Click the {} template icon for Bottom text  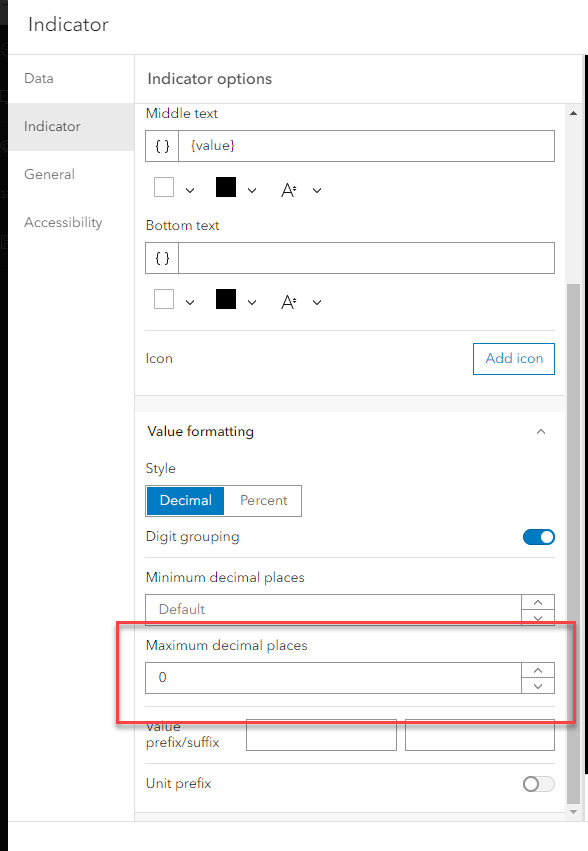click(161, 257)
